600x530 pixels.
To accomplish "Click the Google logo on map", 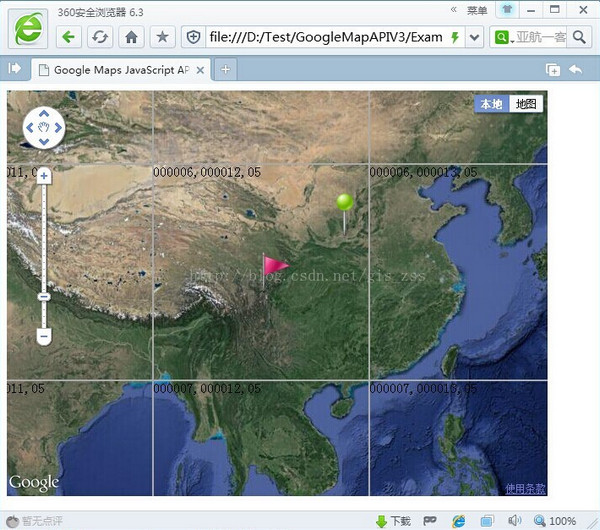I will coord(34,483).
